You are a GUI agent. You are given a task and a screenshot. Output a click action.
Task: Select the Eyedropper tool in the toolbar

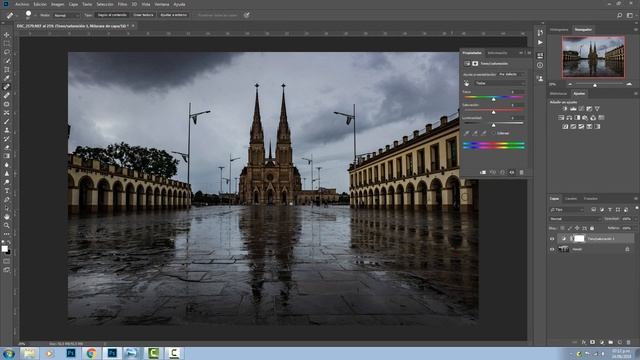click(x=7, y=78)
